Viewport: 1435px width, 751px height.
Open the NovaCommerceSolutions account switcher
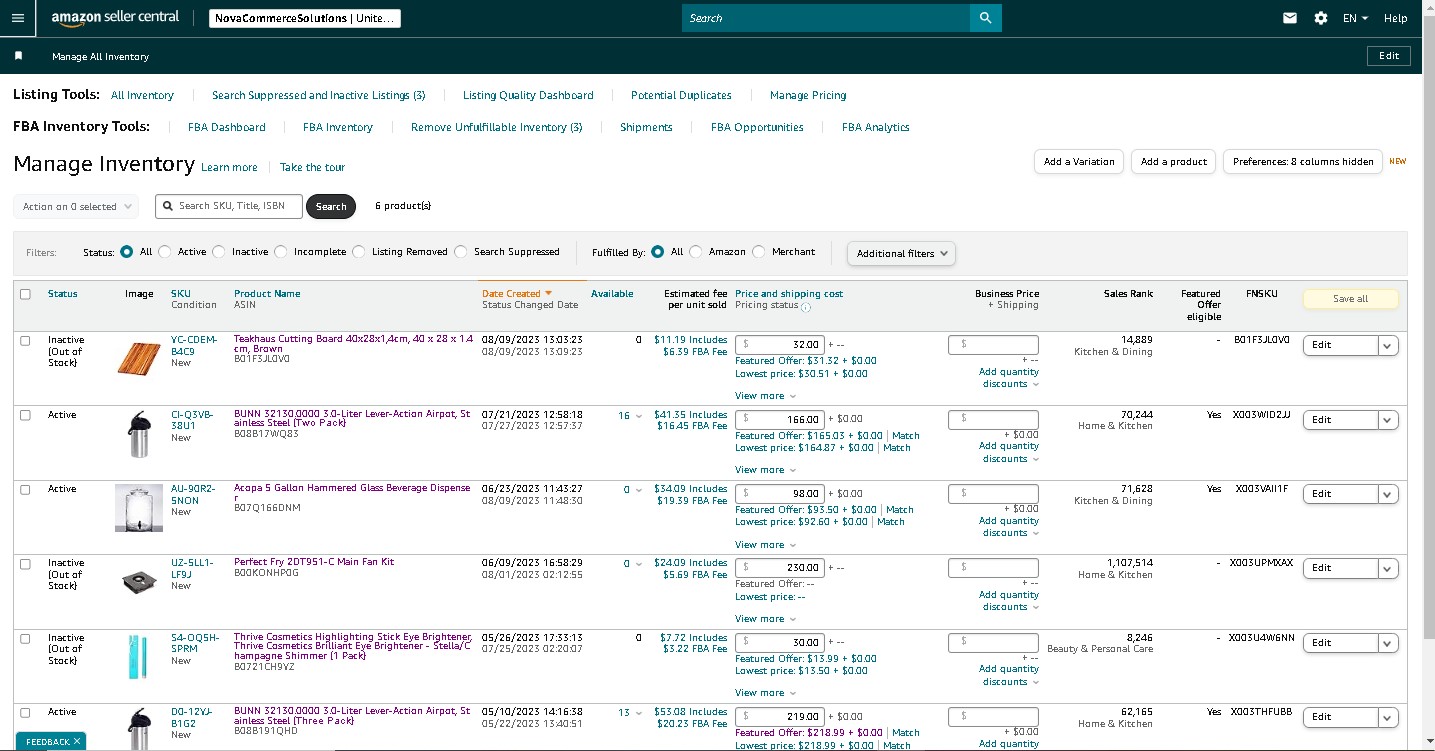[306, 18]
